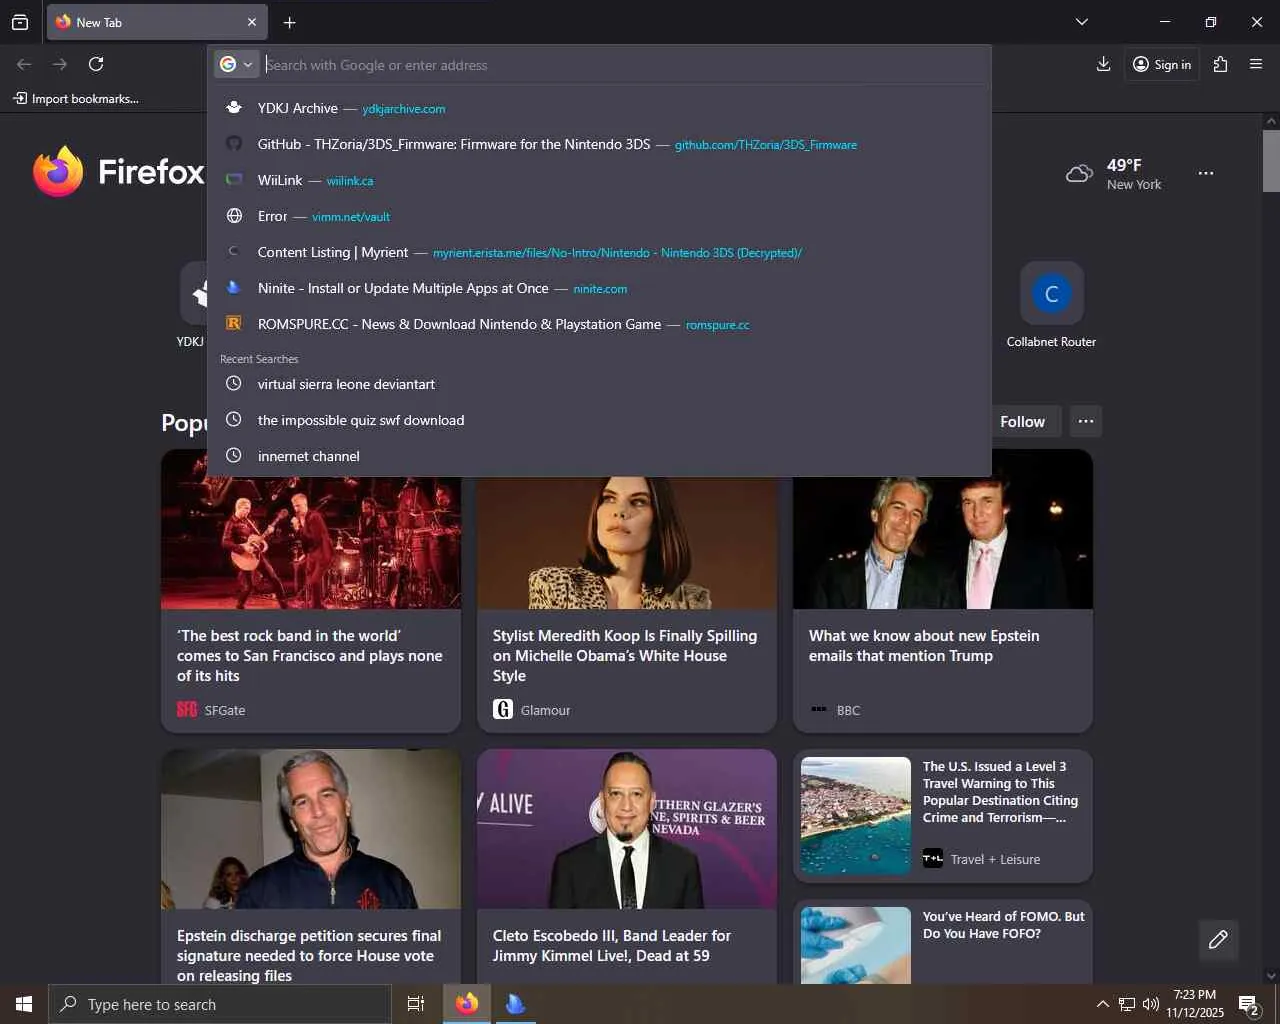Image resolution: width=1280 pixels, height=1024 pixels.
Task: Show hidden system tray icons
Action: pos(1102,1004)
